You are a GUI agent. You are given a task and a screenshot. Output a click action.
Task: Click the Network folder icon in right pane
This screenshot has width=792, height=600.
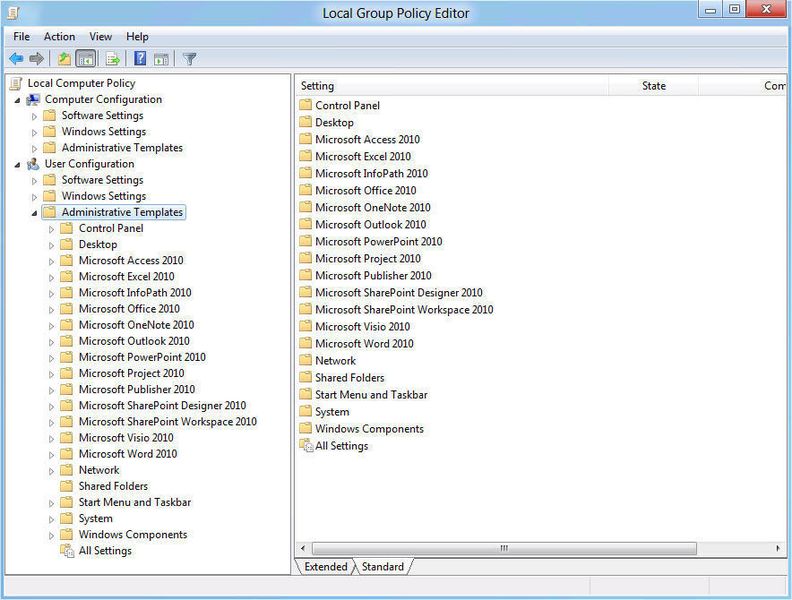click(x=306, y=361)
